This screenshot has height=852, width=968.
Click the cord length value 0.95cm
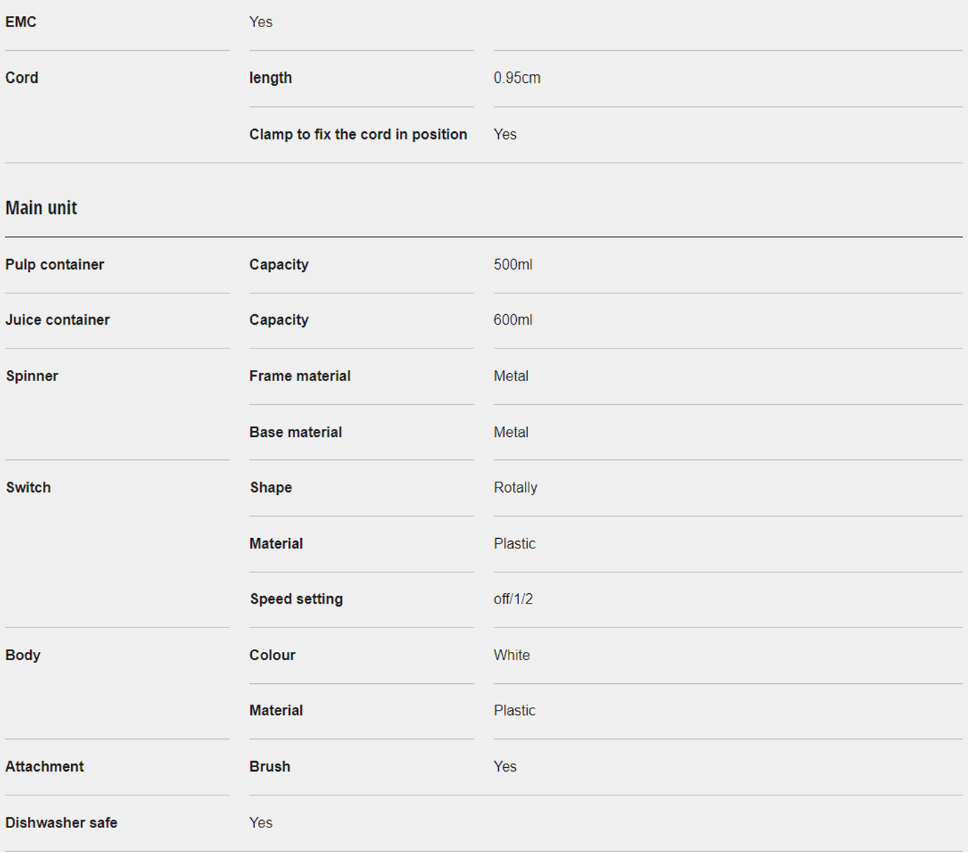517,78
